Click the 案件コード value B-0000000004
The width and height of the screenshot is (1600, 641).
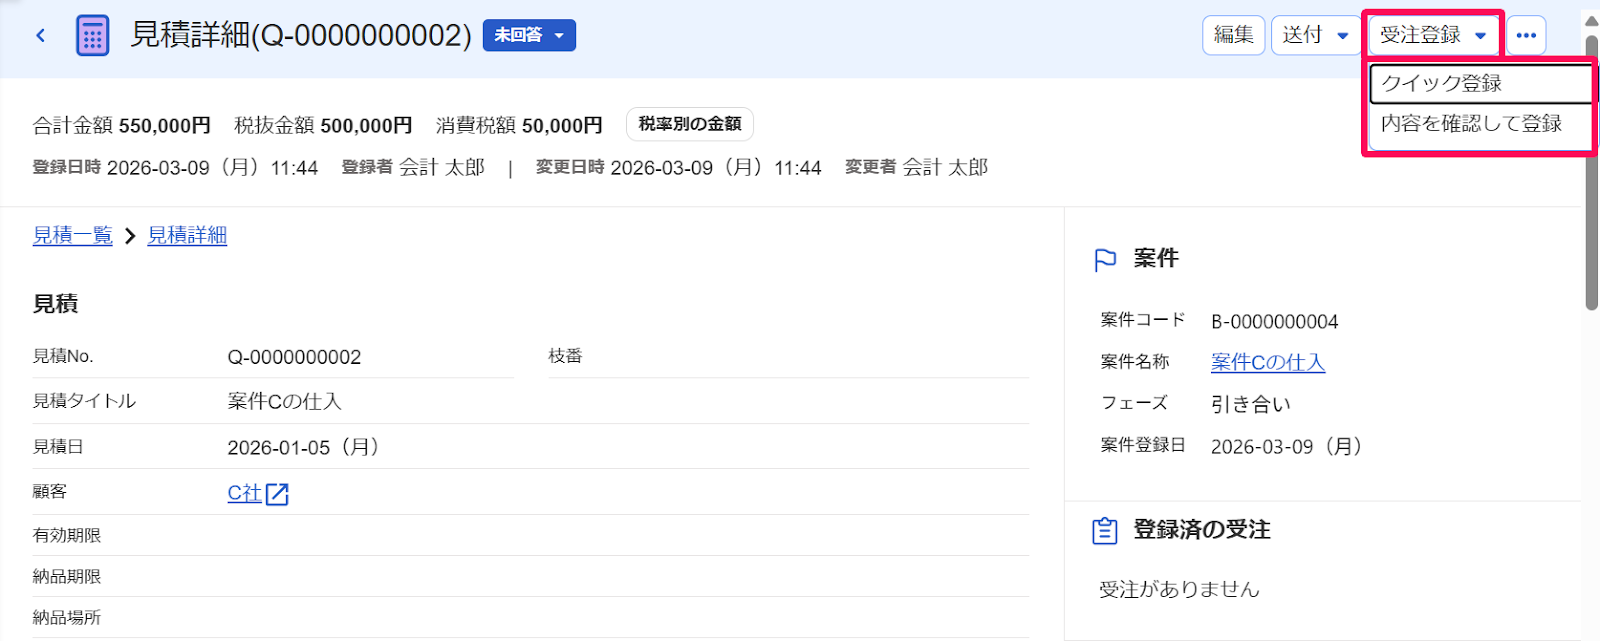point(1275,321)
